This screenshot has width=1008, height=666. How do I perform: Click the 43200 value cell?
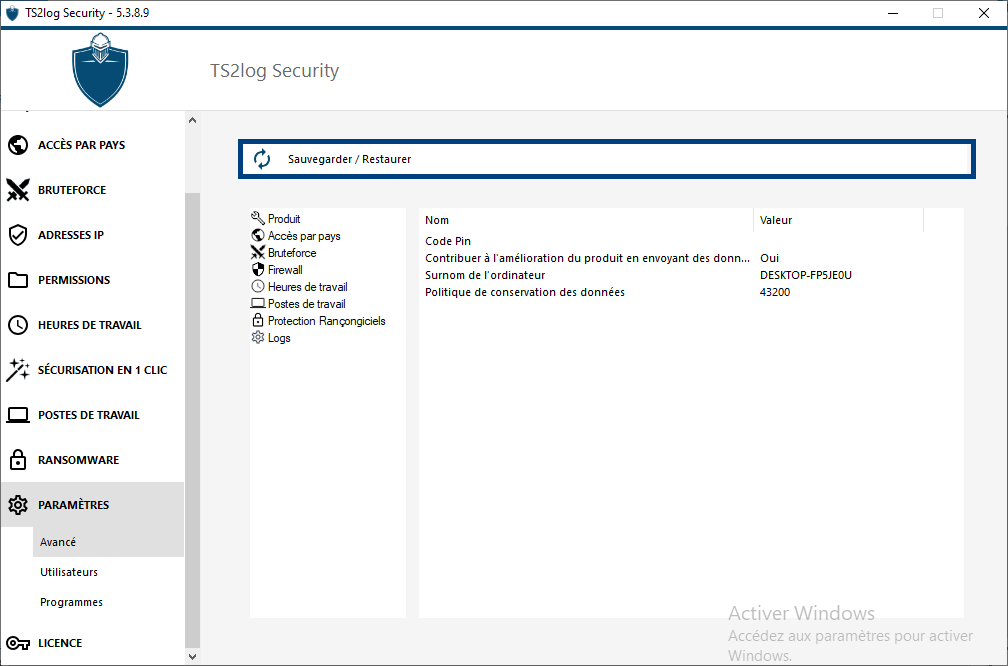point(775,292)
